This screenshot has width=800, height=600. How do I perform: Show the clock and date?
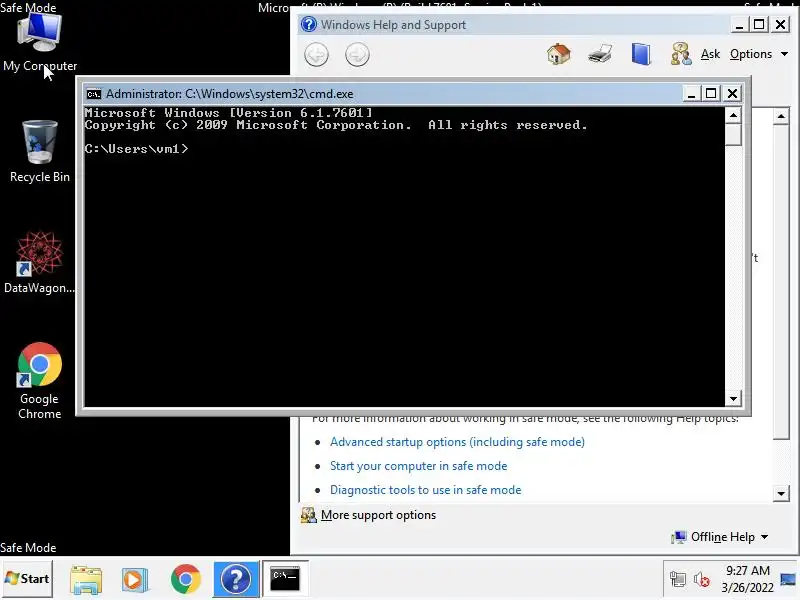tap(747, 579)
